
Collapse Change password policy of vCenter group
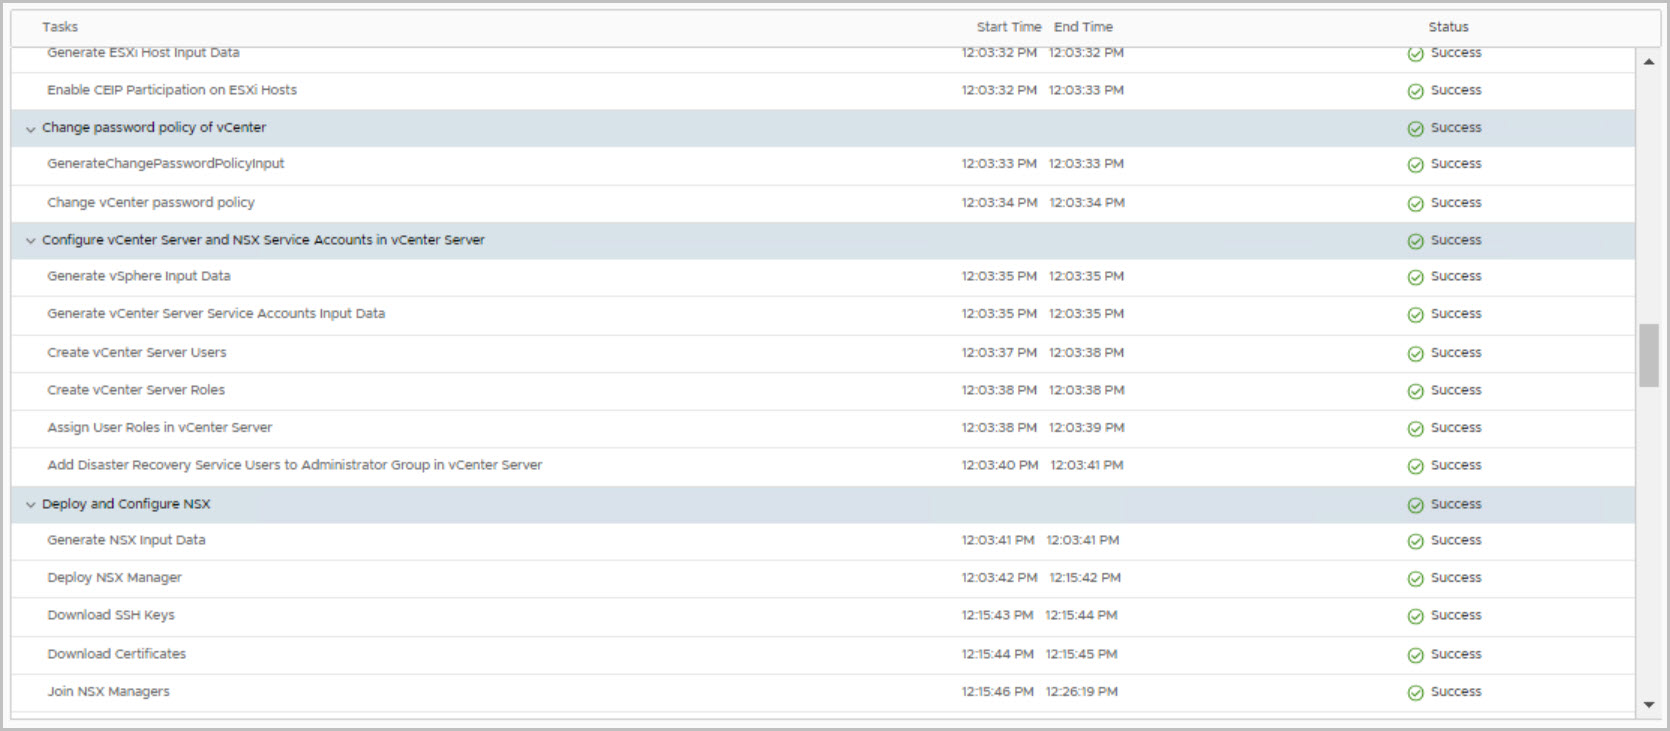[30, 129]
